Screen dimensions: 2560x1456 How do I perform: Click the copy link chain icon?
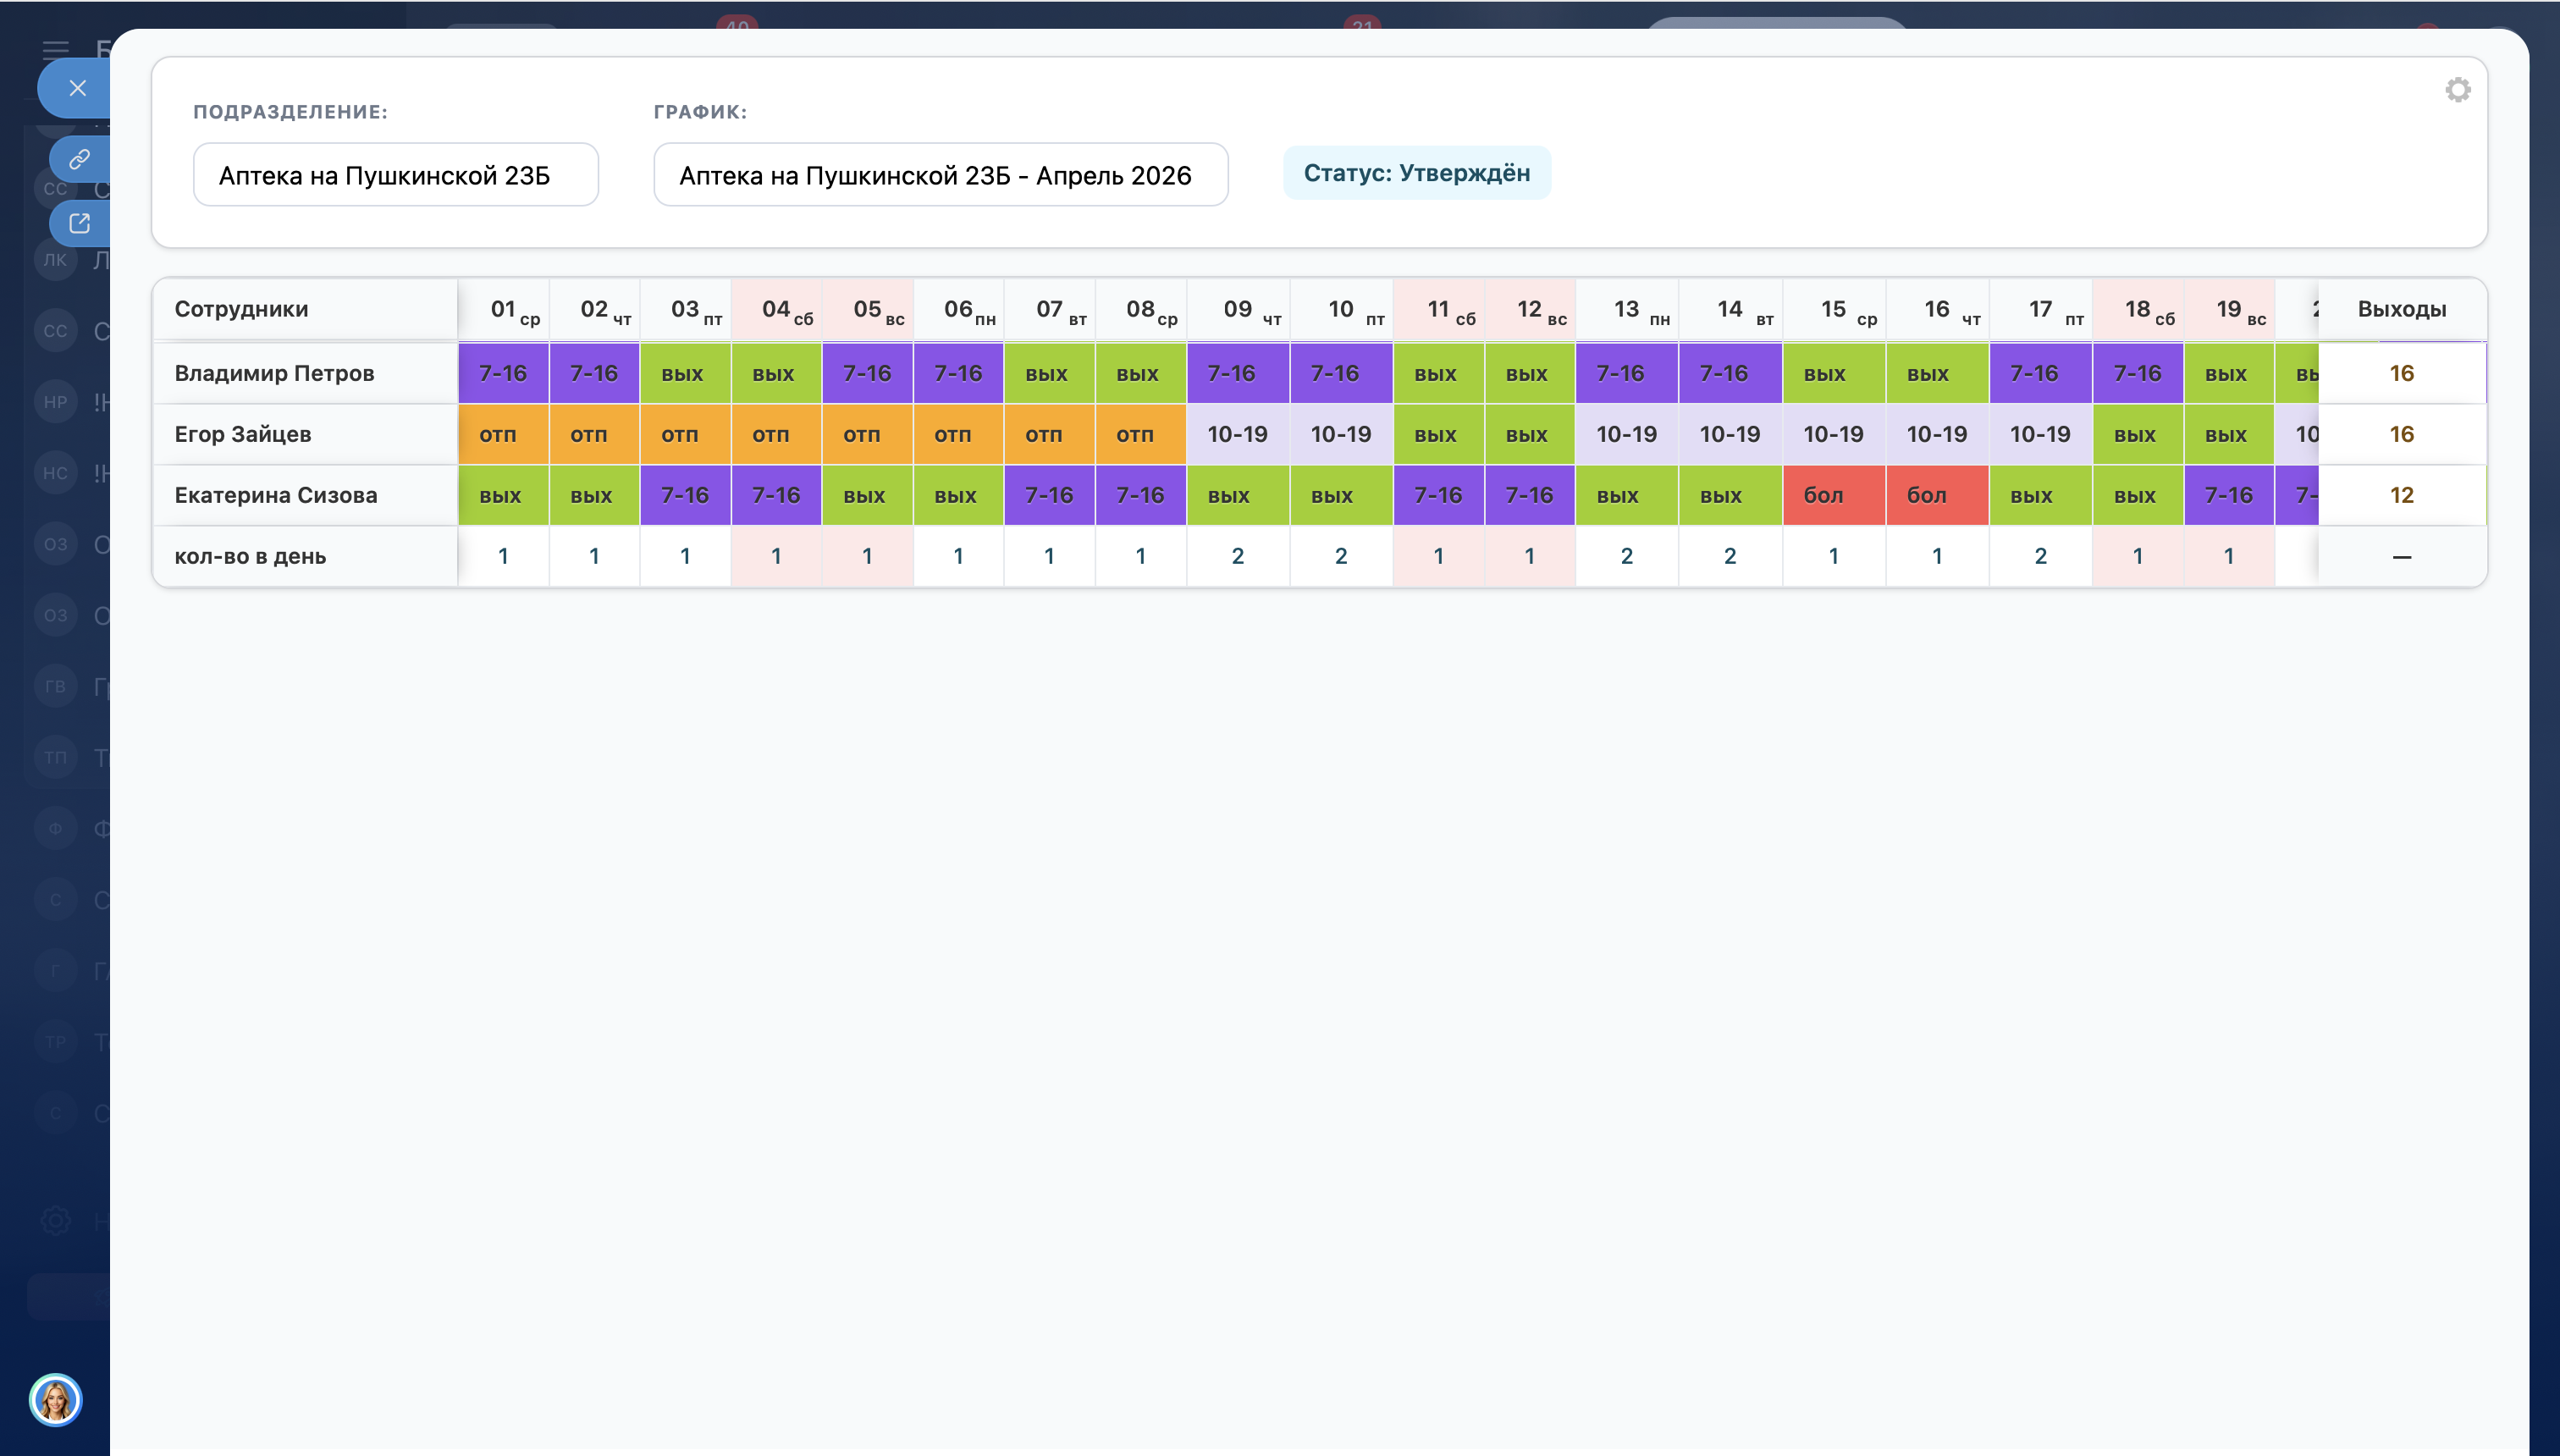click(x=79, y=159)
